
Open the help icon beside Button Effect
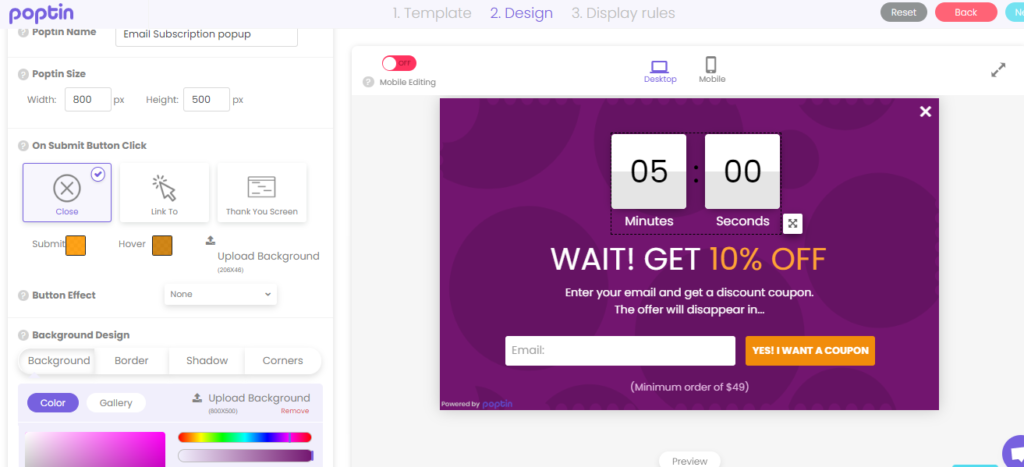click(x=24, y=295)
